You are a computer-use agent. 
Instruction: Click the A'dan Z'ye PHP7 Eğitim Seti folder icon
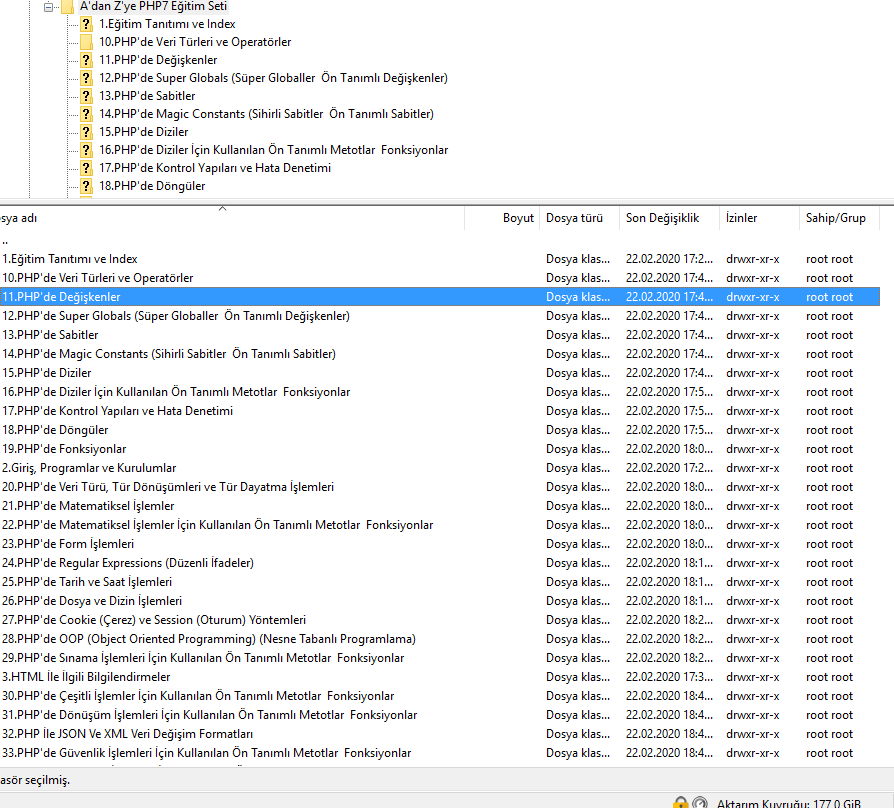coord(67,6)
